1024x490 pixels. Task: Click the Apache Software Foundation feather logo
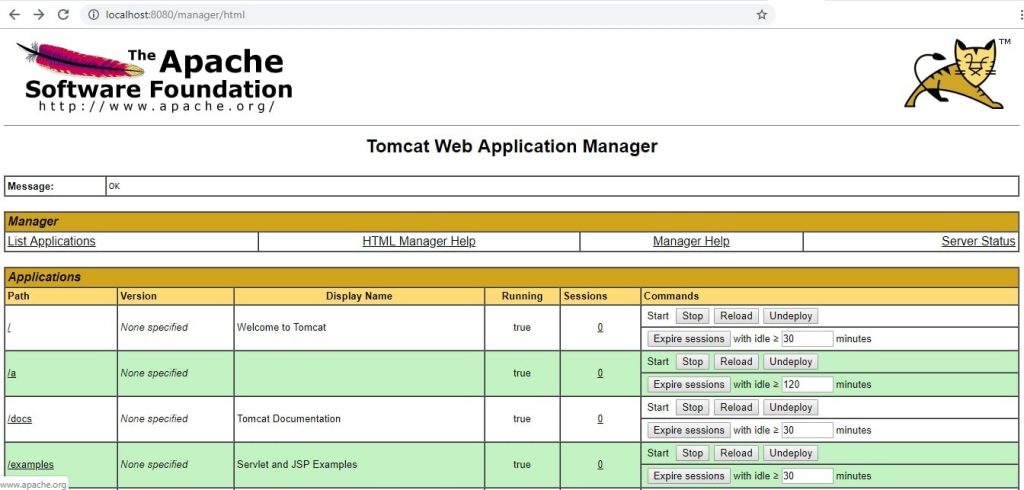point(155,78)
